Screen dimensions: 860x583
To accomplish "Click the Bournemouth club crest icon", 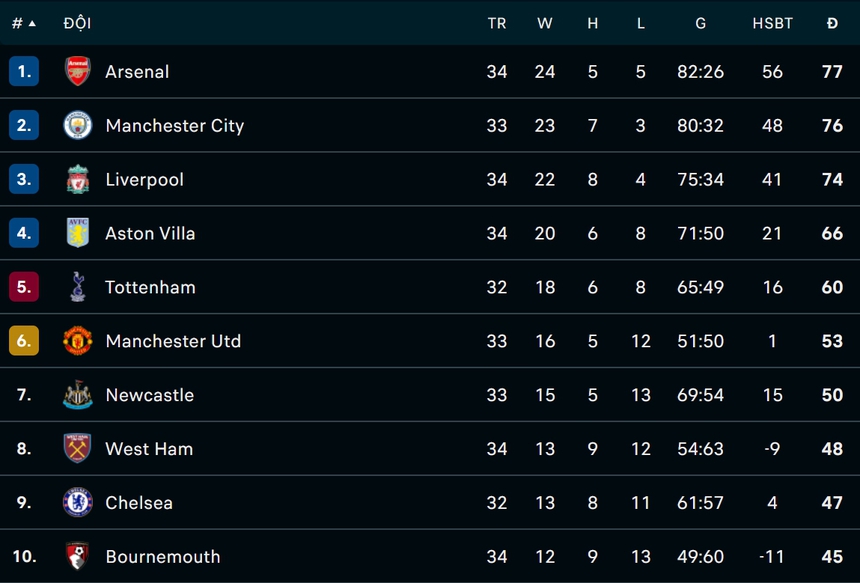I will pyautogui.click(x=77, y=557).
